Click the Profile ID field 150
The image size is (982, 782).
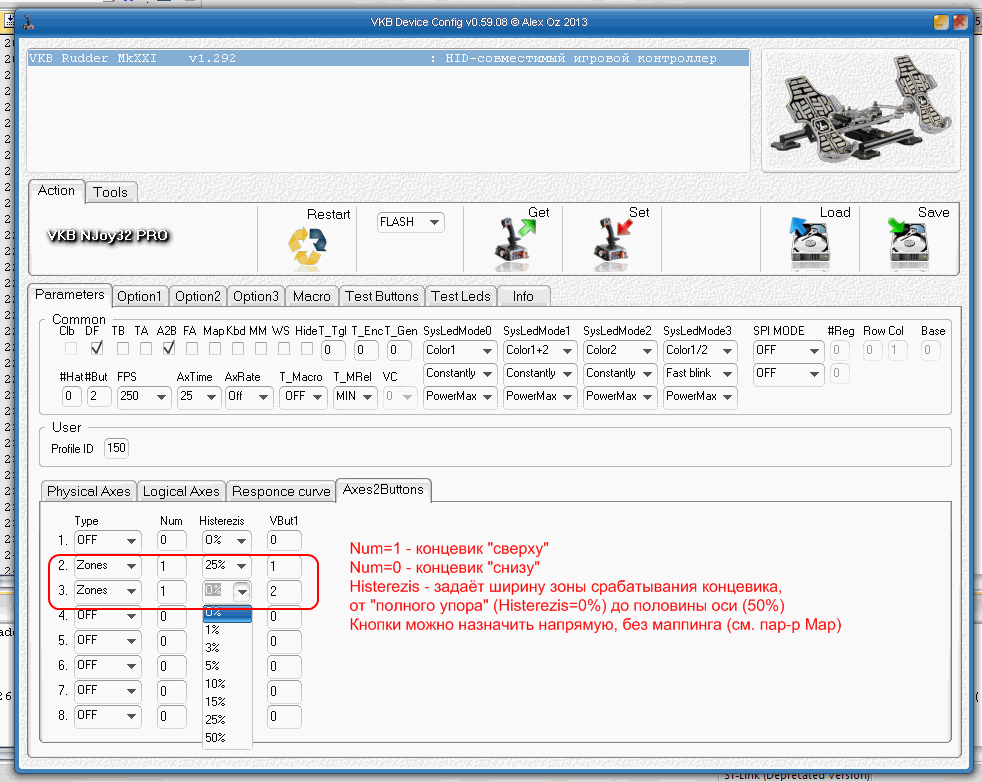(116, 448)
